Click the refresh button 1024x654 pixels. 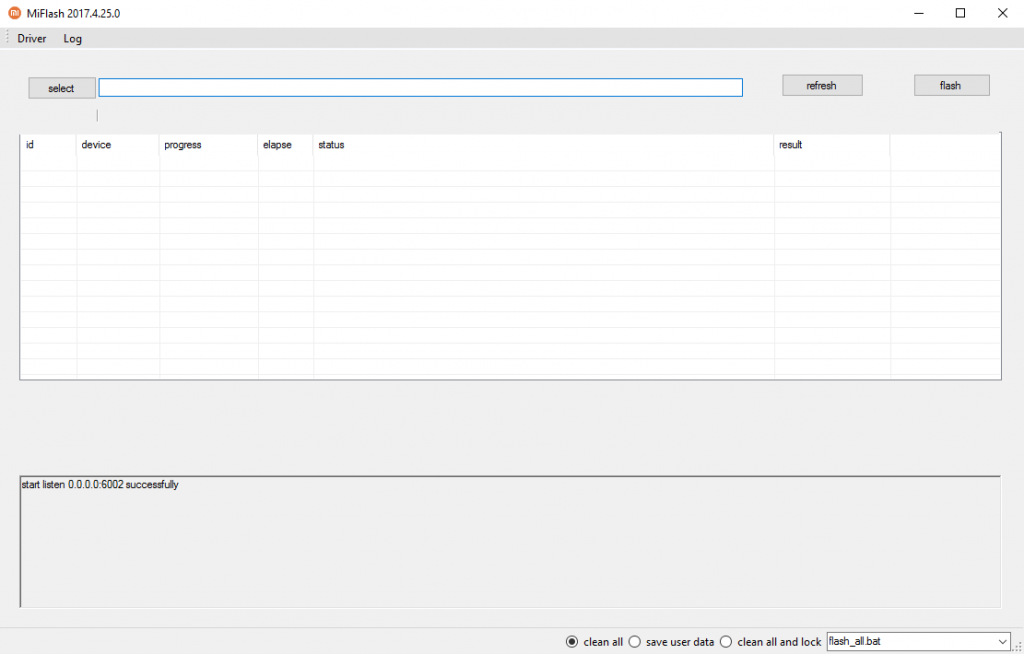(822, 86)
